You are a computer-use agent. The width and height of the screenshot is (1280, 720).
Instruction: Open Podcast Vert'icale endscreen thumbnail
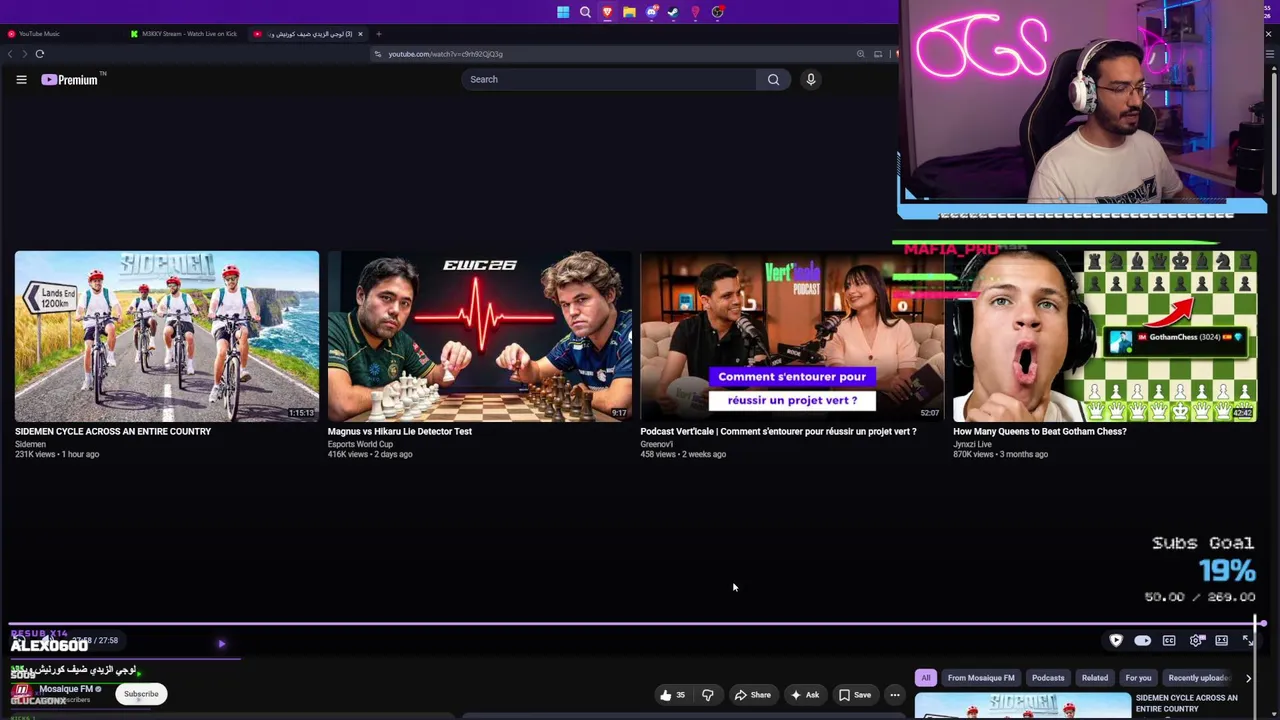pos(792,336)
